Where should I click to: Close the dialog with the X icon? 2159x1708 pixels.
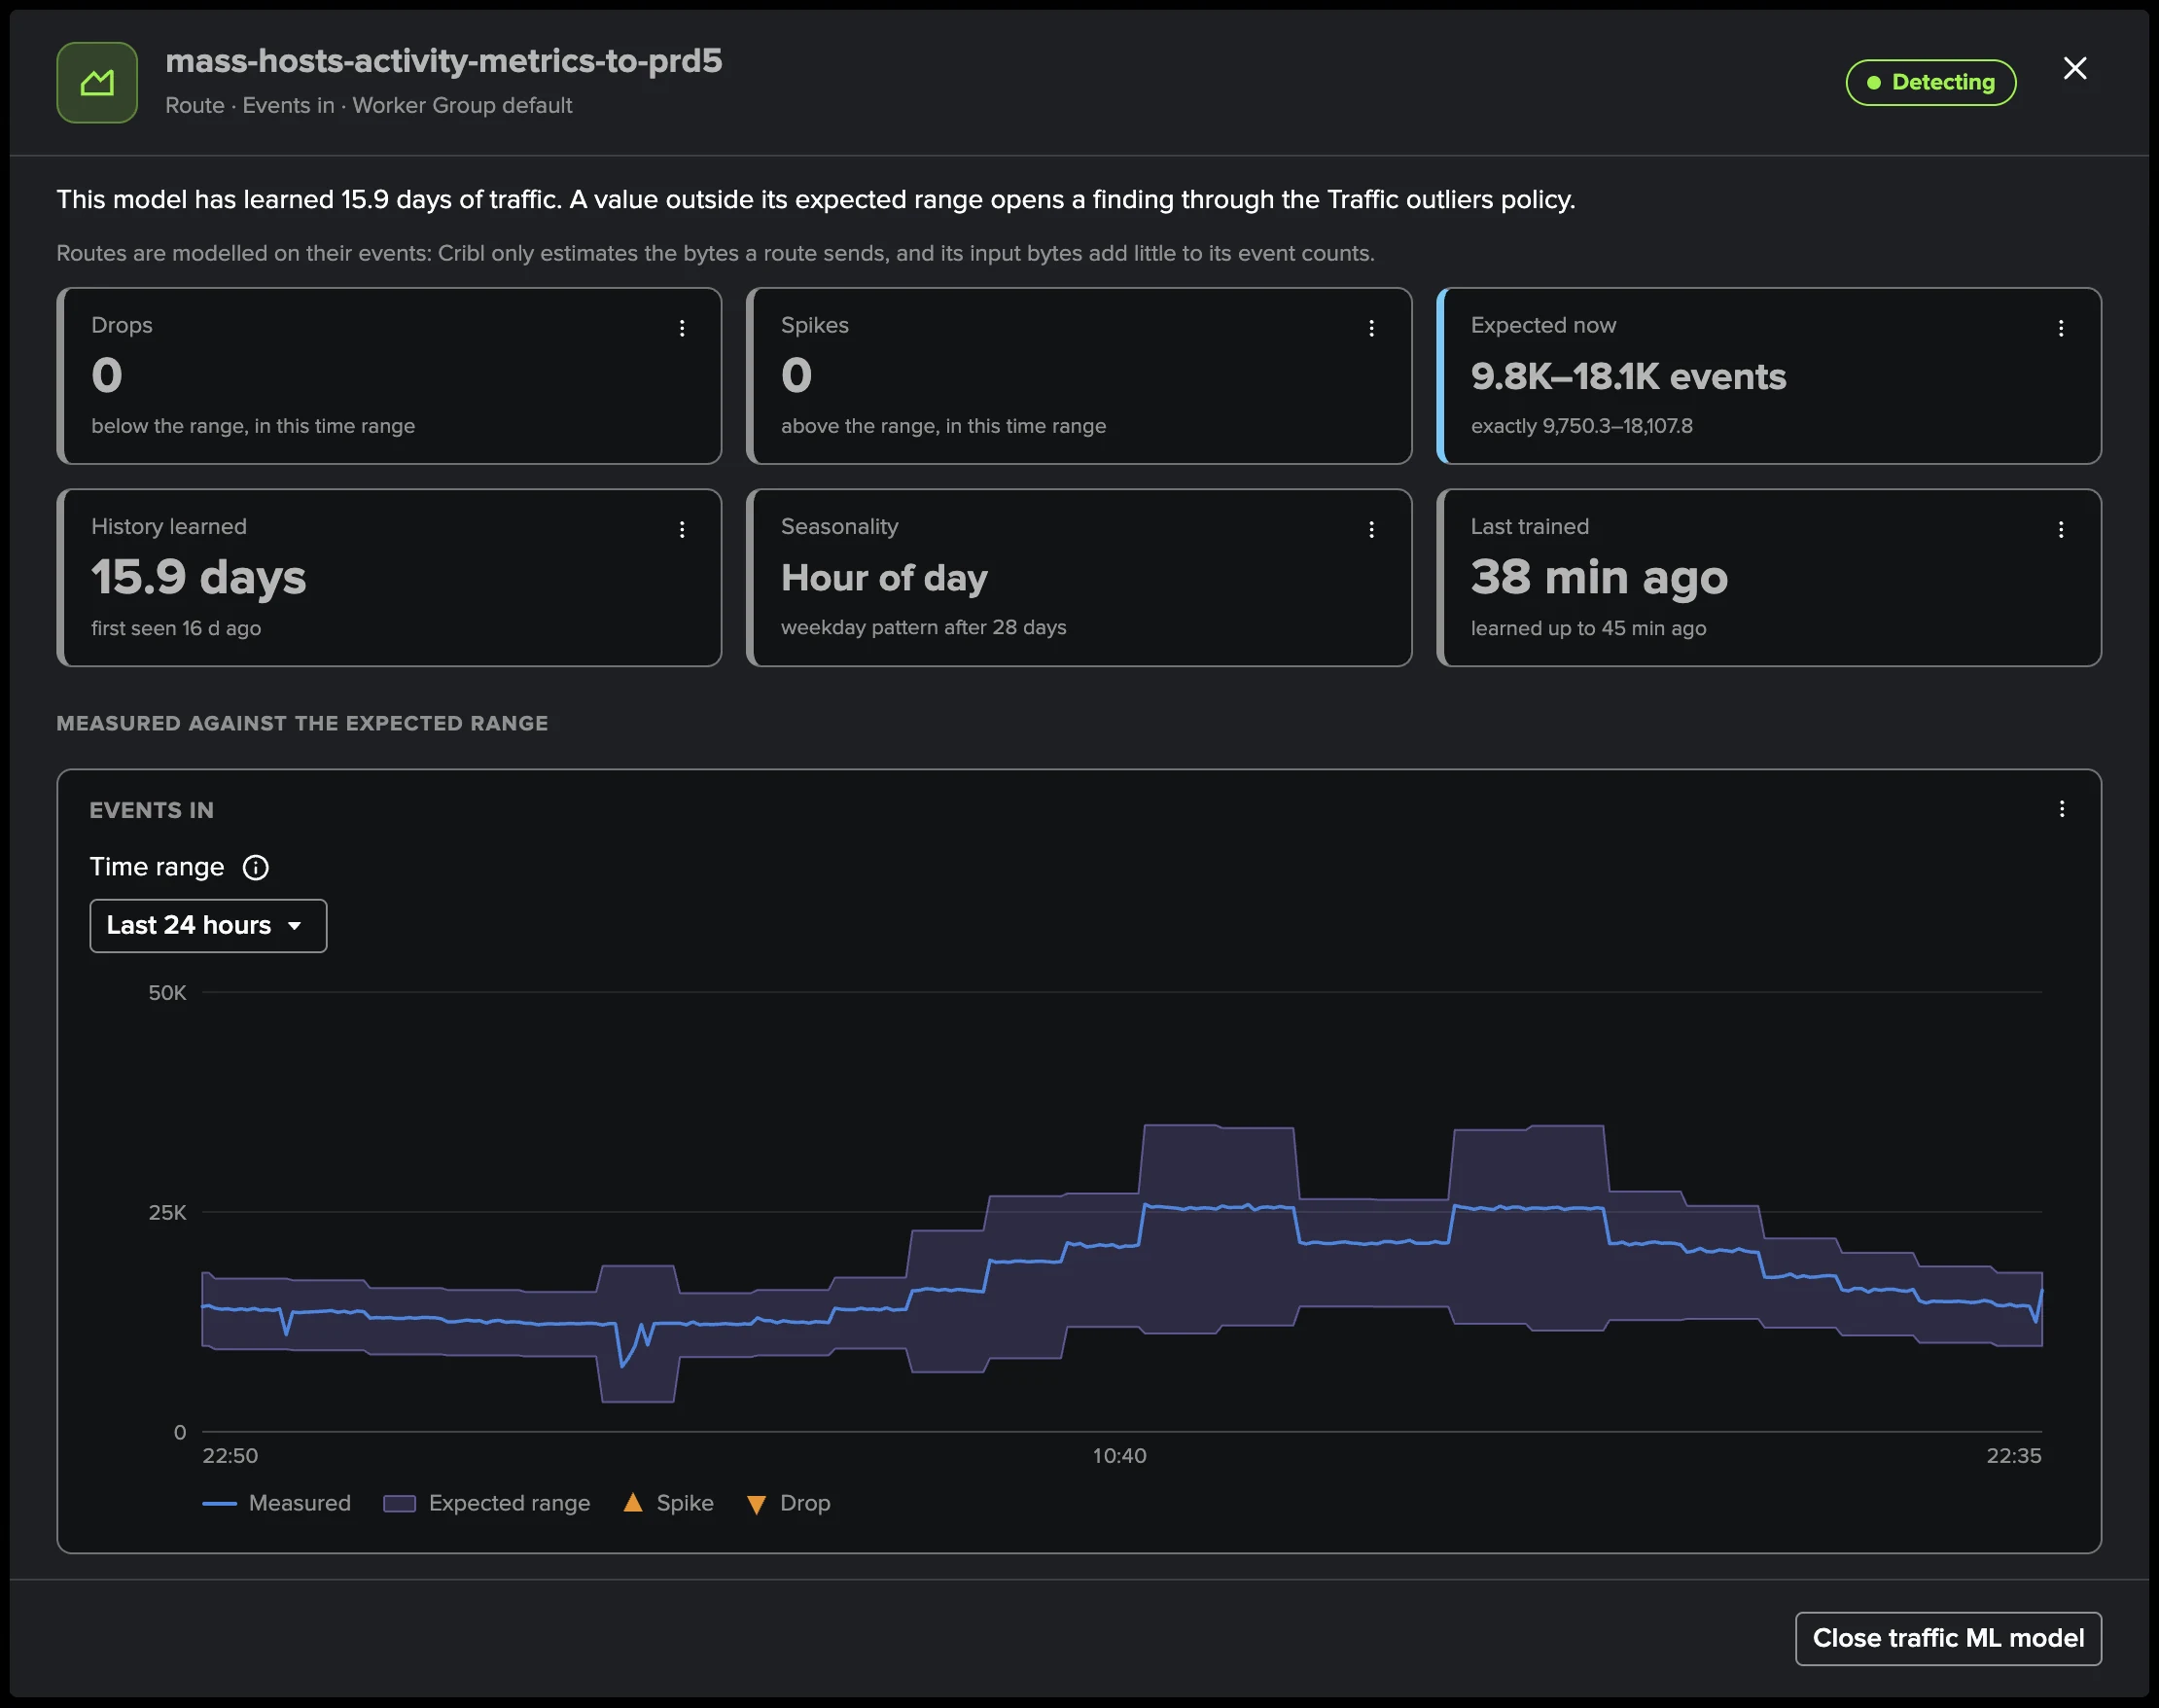[x=2075, y=68]
